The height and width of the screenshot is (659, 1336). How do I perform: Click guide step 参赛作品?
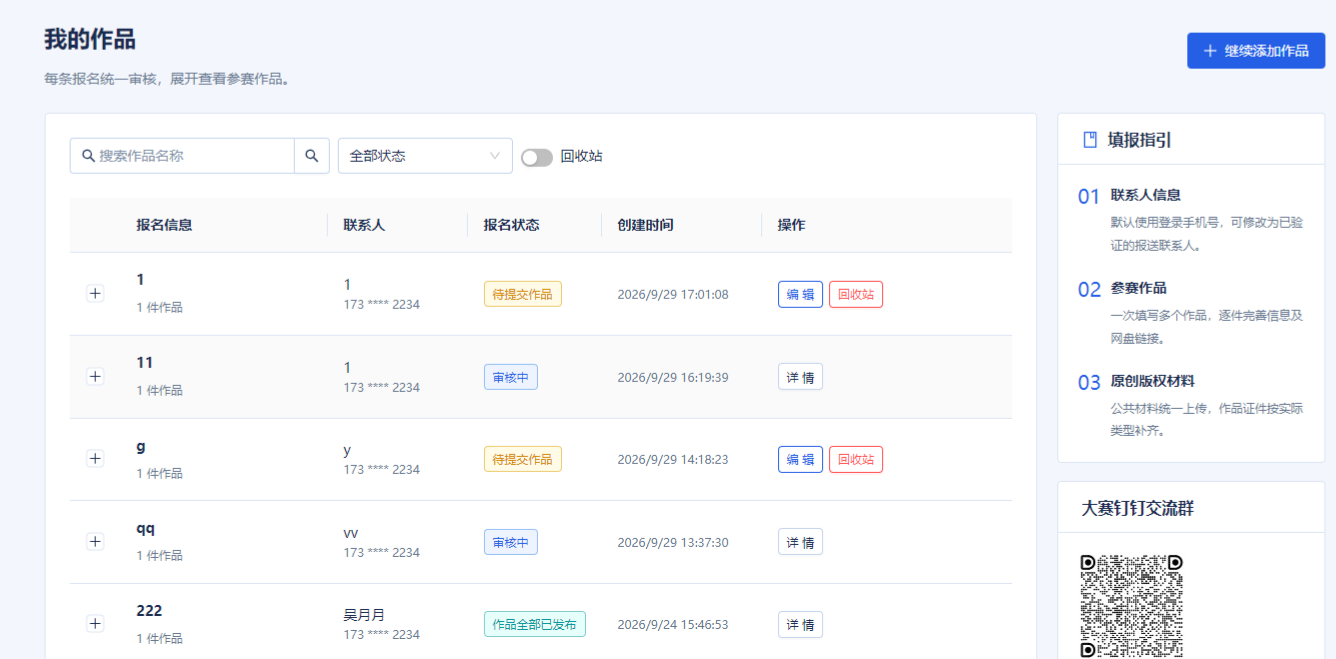coord(1138,288)
